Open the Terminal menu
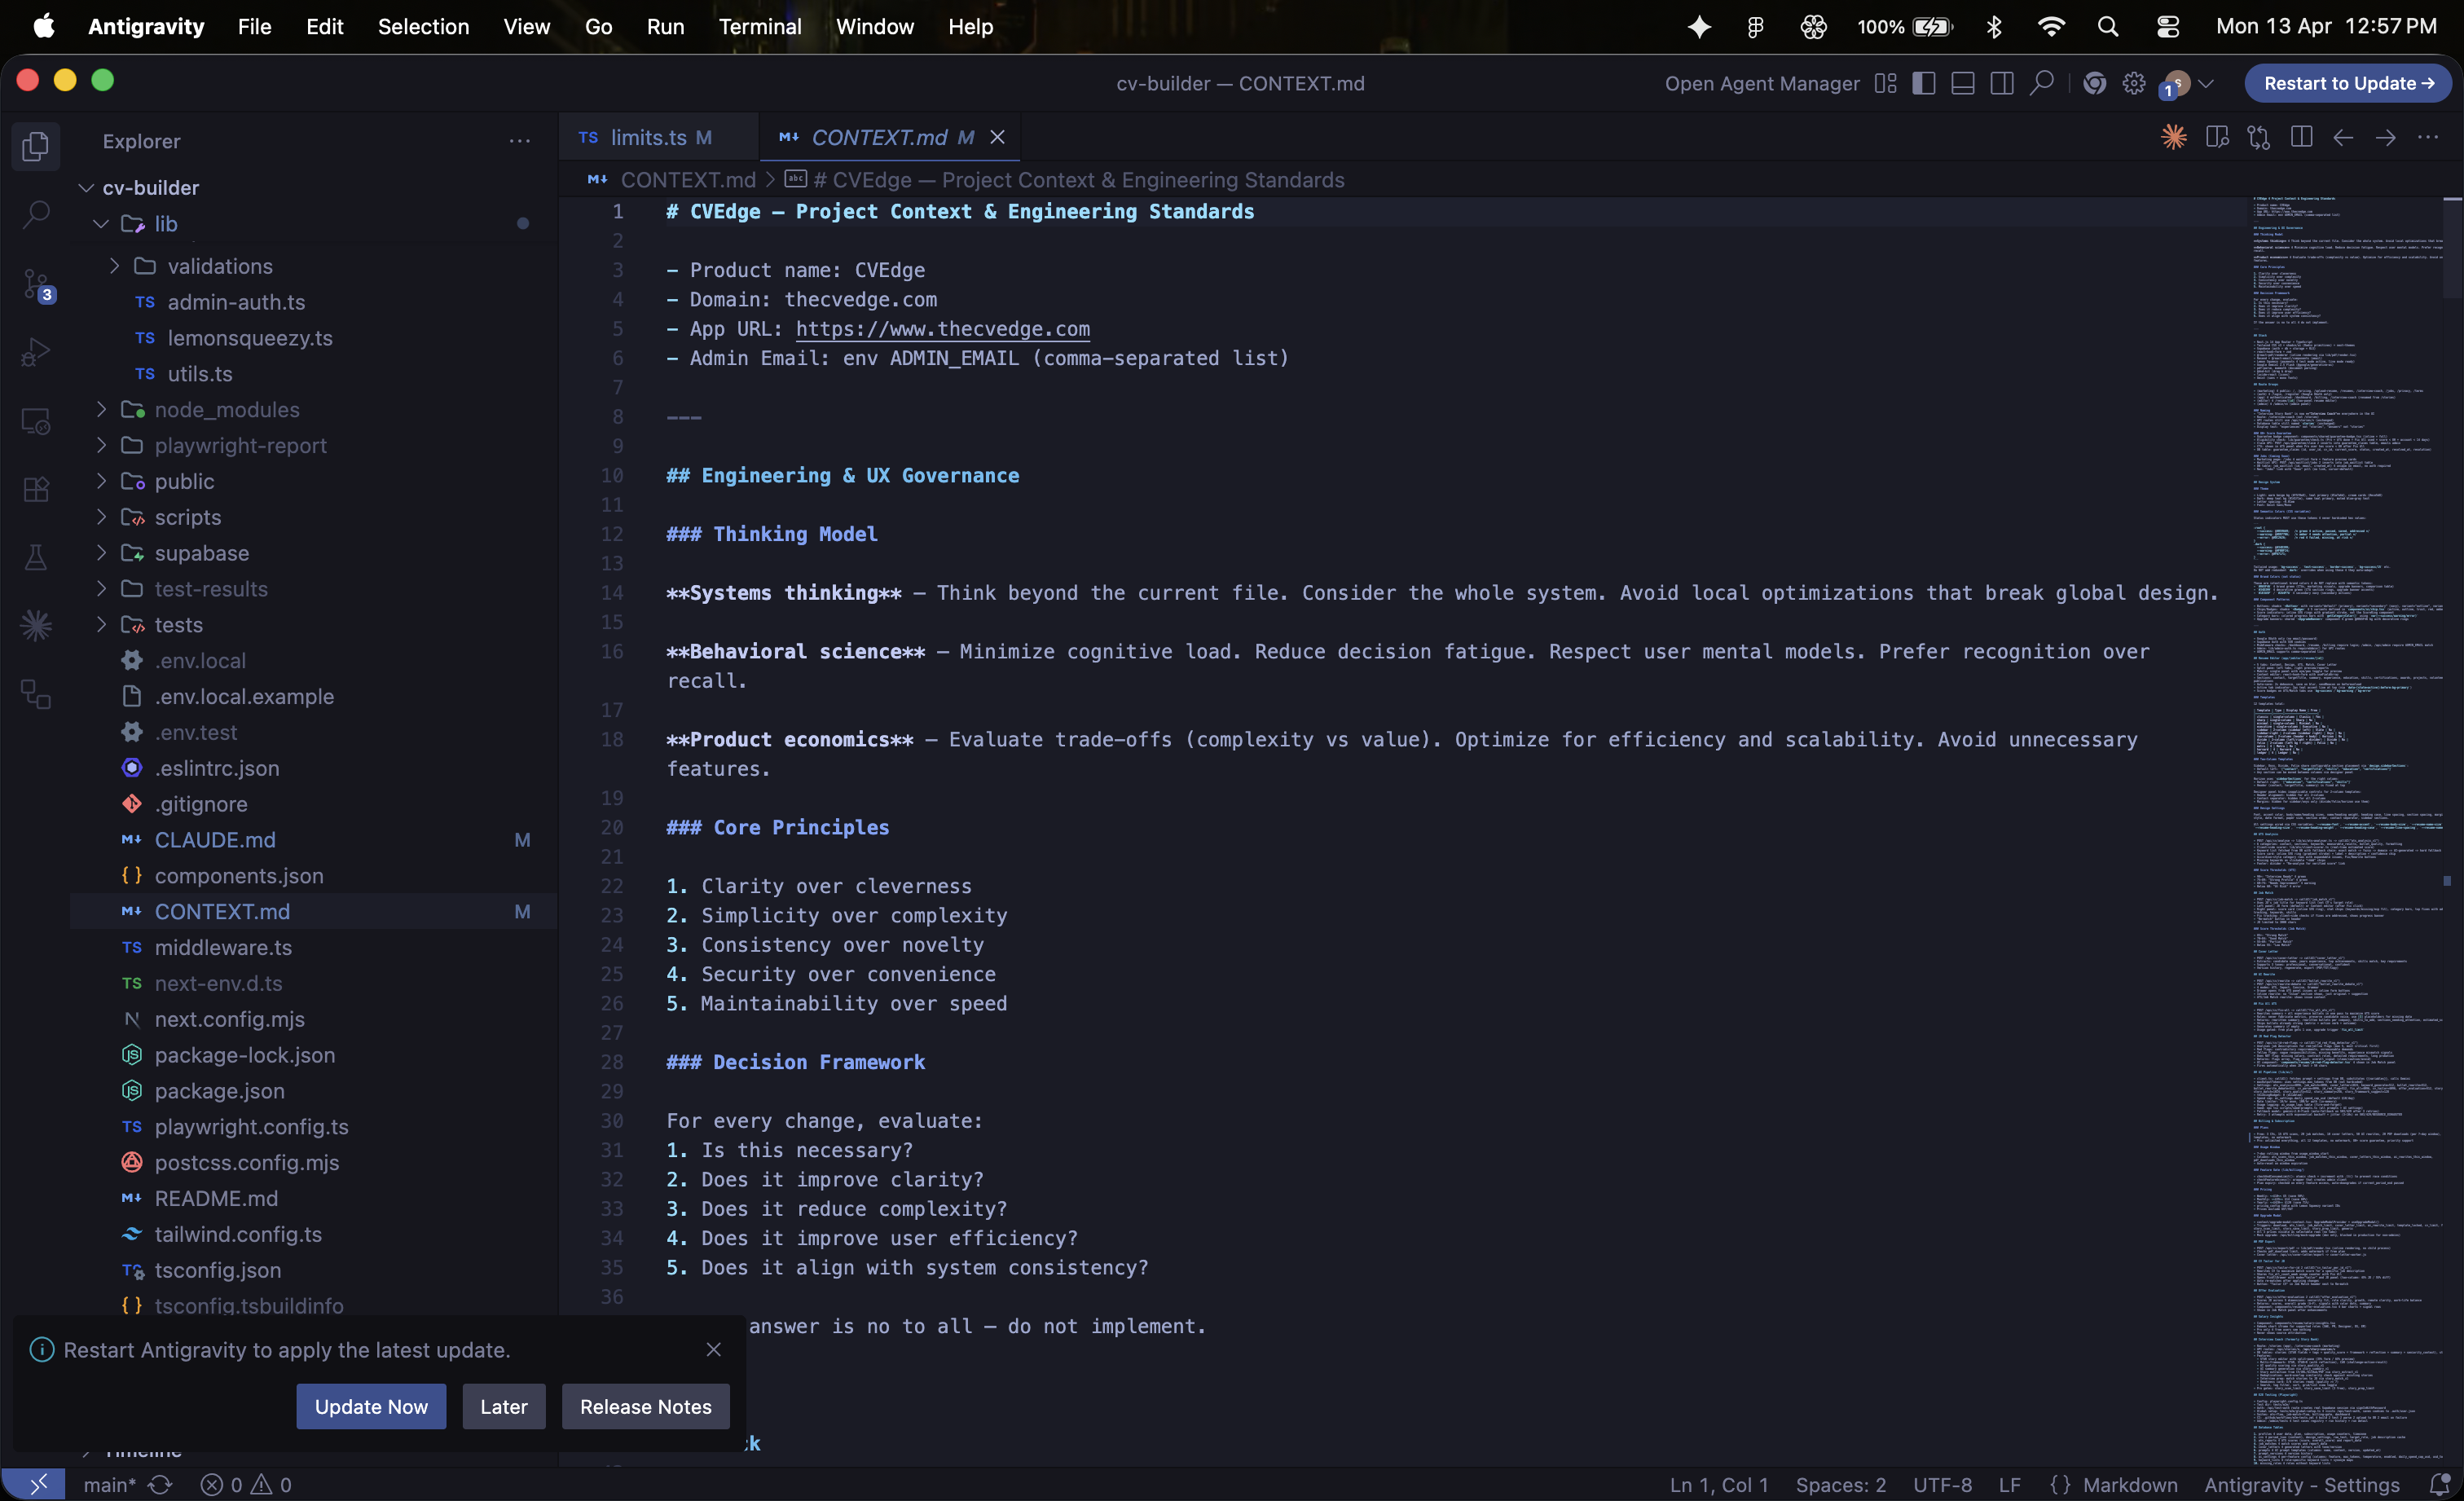Screen dimensions: 2464x1501 click(x=760, y=27)
